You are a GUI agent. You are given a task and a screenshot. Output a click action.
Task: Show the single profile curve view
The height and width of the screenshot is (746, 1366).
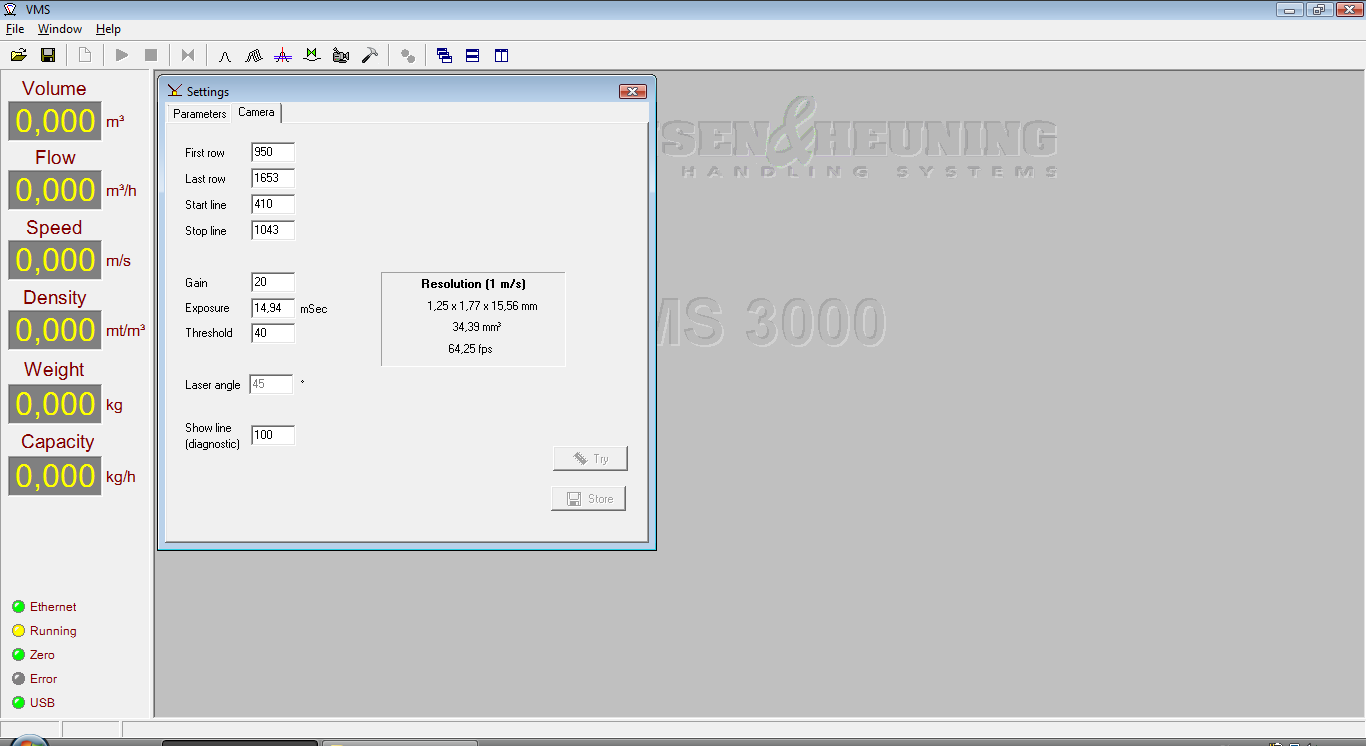point(225,56)
